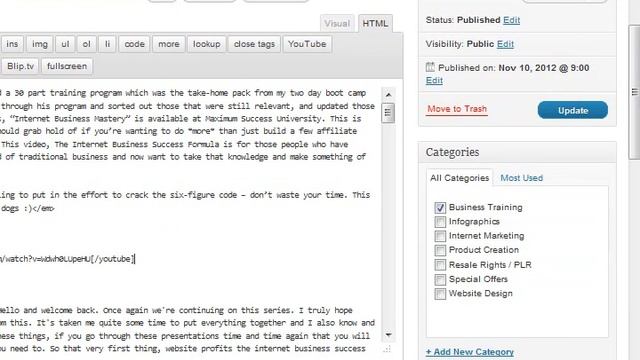Insert a code tag
640x360 pixels.
point(134,44)
